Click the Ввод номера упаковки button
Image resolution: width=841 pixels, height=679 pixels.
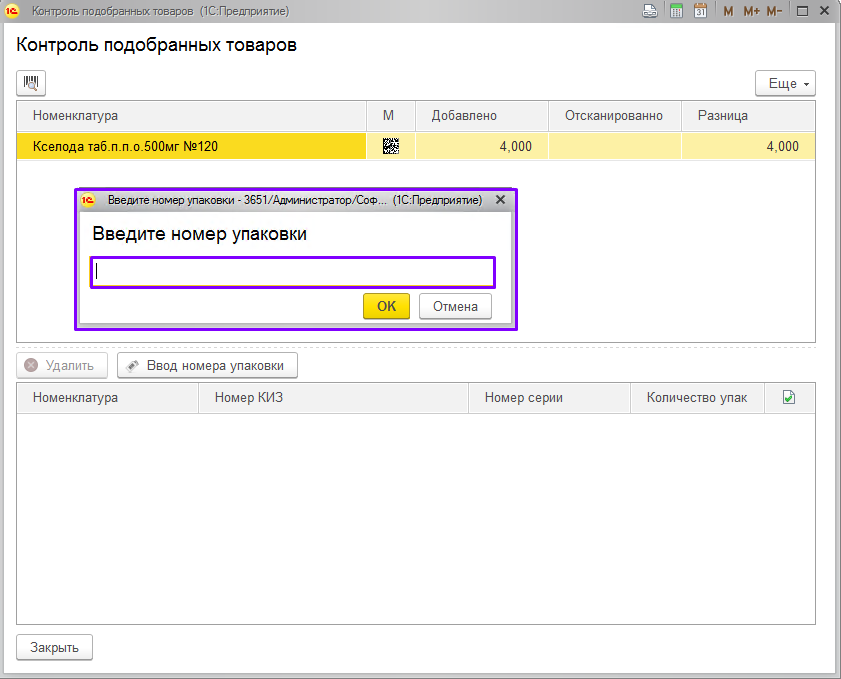[207, 366]
